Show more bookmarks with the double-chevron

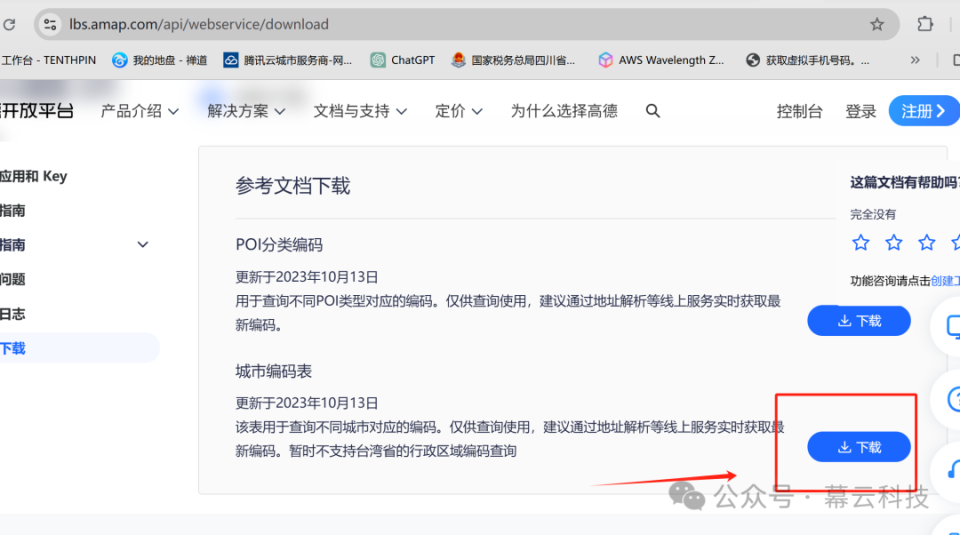point(915,60)
